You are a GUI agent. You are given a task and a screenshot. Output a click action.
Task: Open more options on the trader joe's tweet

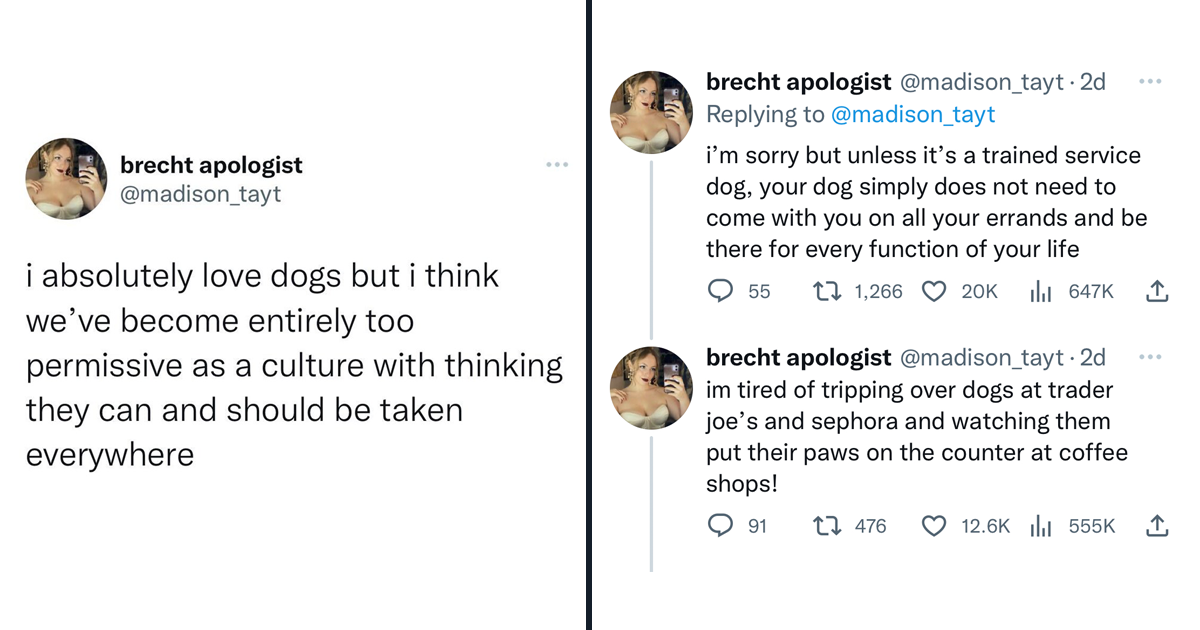pos(1151,356)
